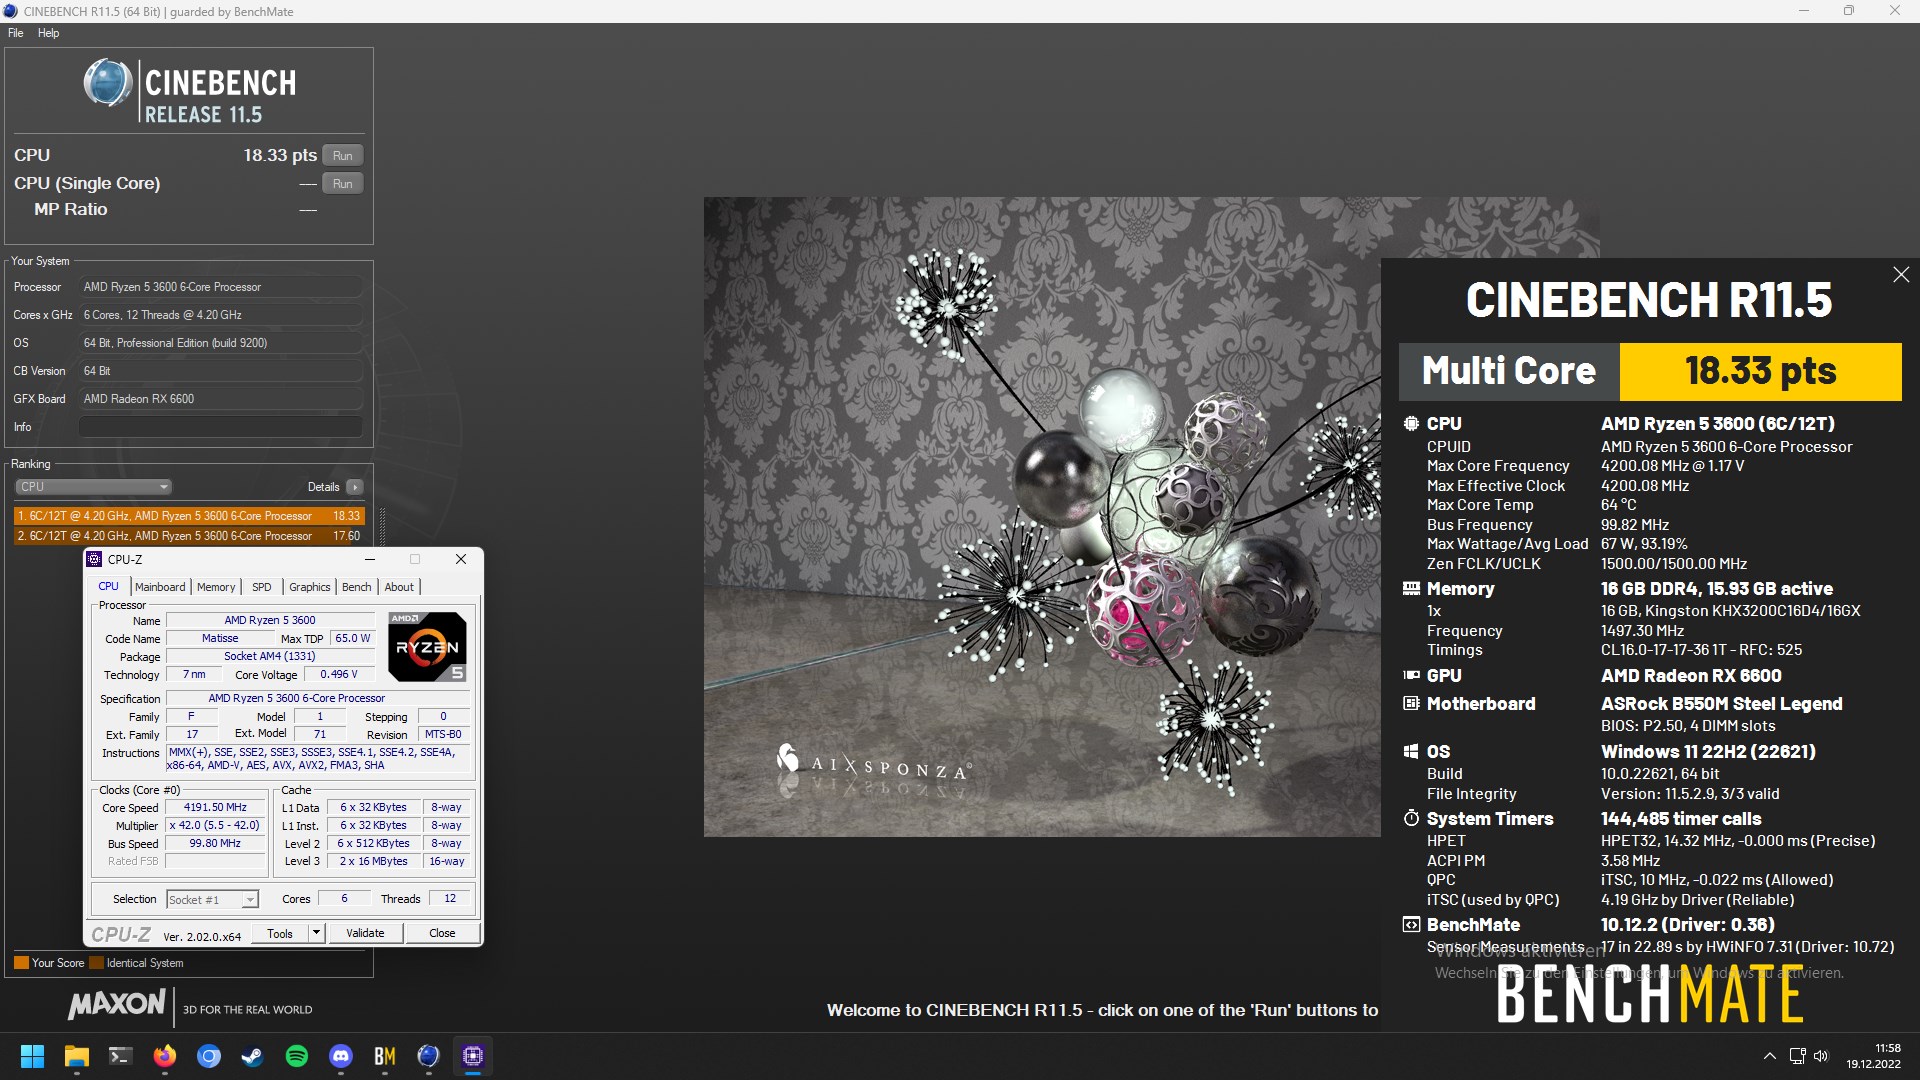Open the Windows Start menu
Image resolution: width=1920 pixels, height=1080 pixels.
tap(33, 1056)
